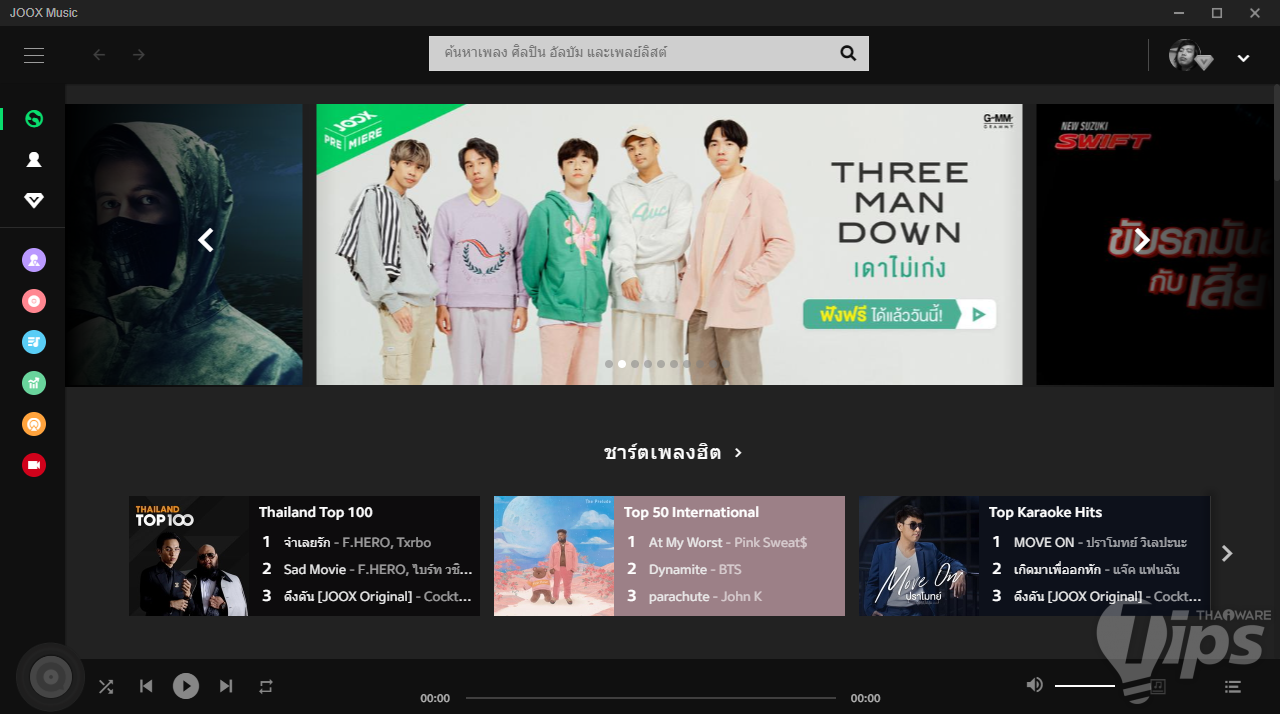Screen dimensions: 1280x714
Task: Play เกิดมาเพื่ออกหัก in Karaoke Hits
Action: [x=1096, y=569]
